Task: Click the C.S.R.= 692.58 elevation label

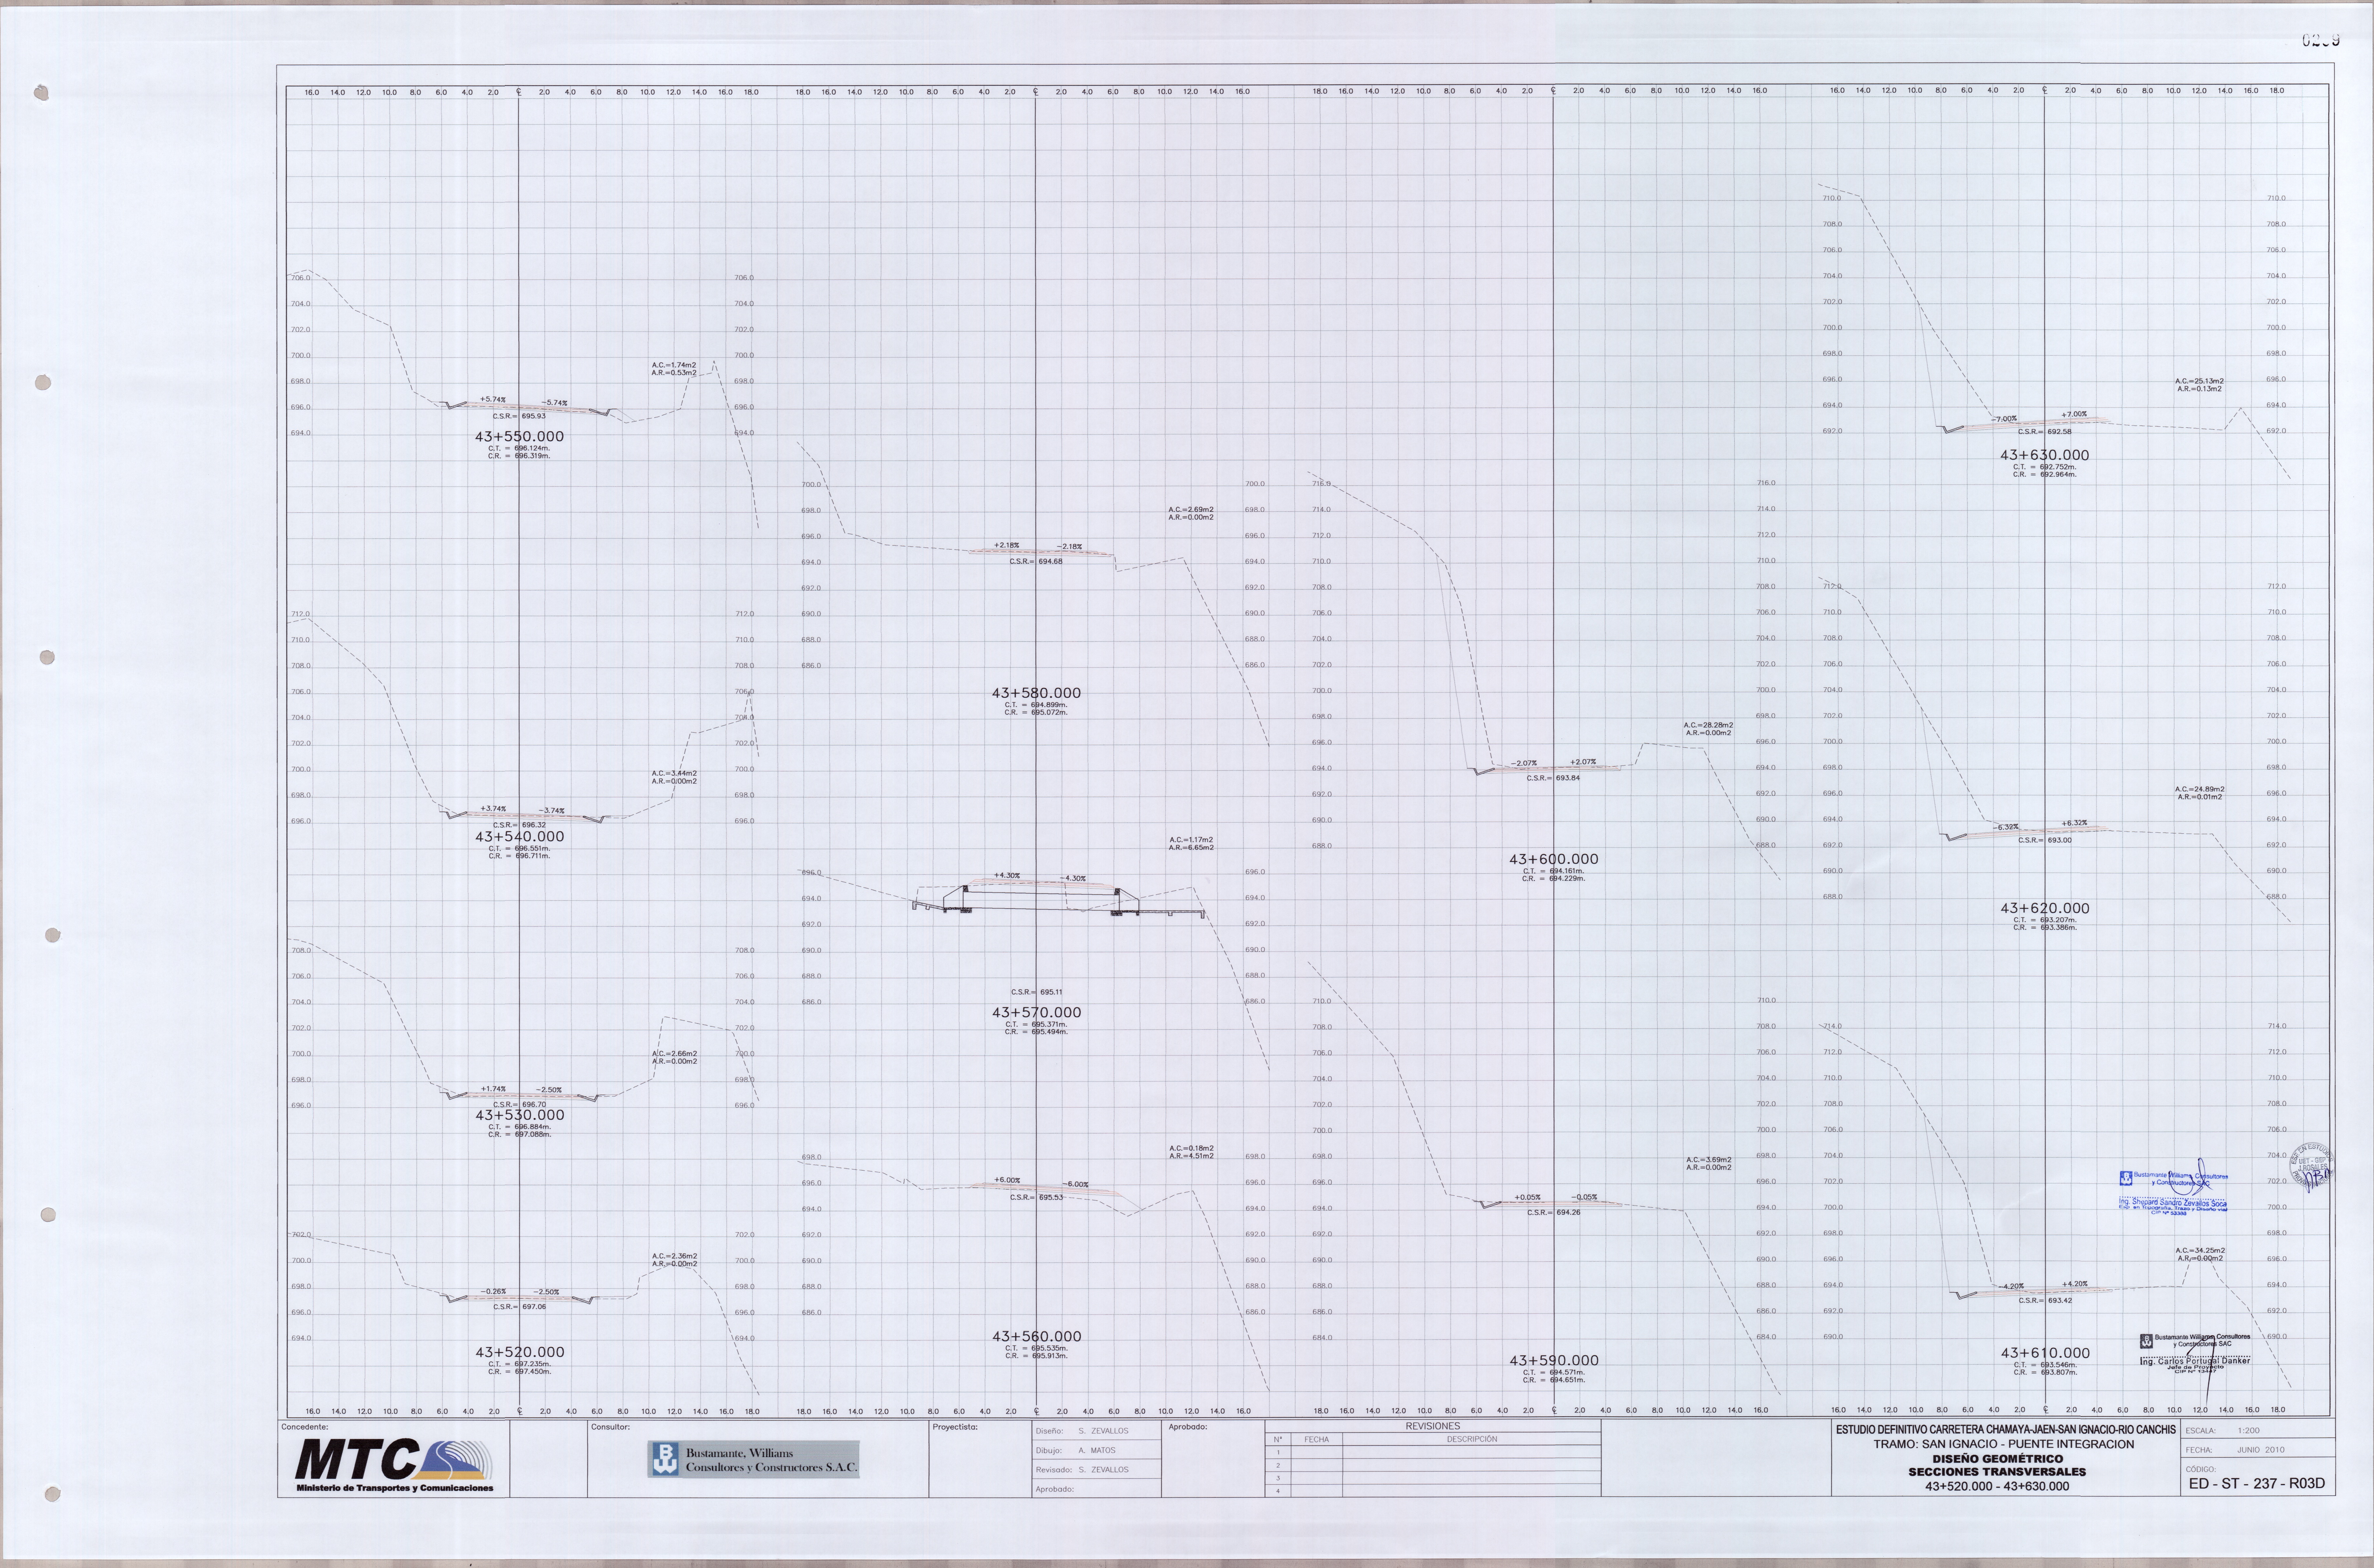Action: pos(2044,432)
